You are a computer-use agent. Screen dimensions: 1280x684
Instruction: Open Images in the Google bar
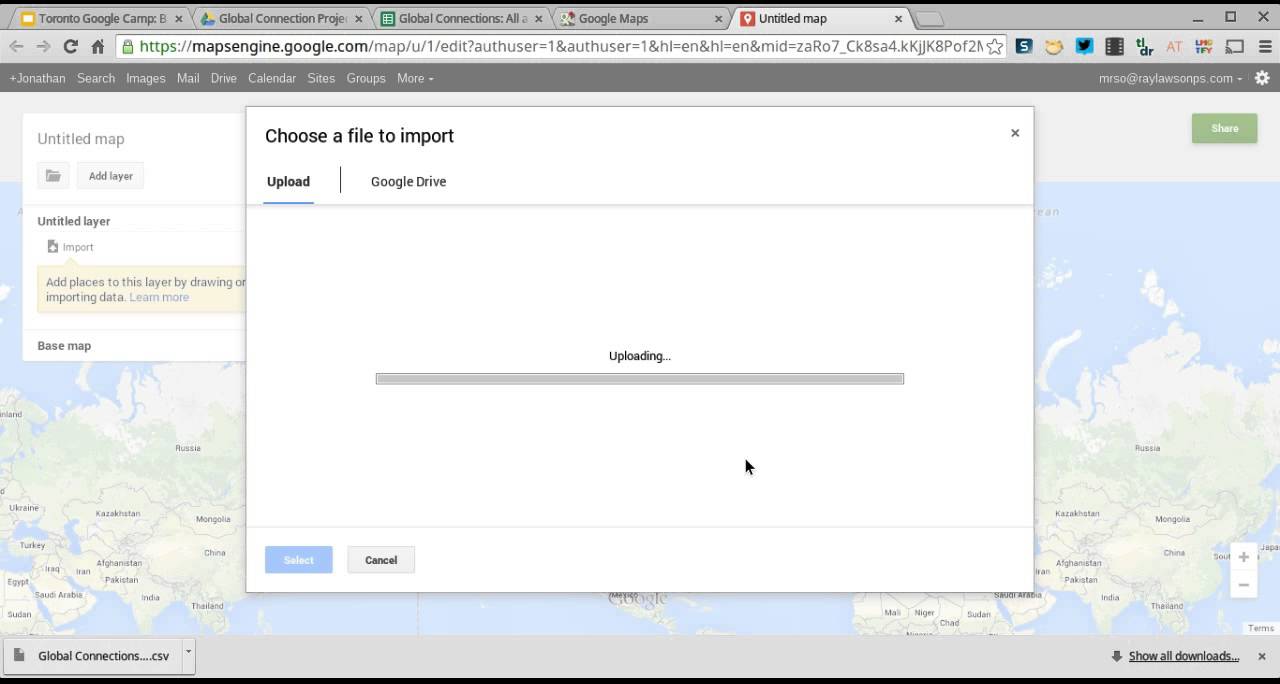coord(146,78)
